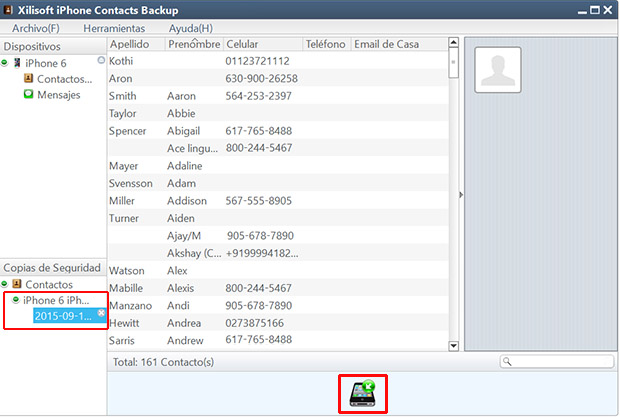
Task: Delete the 2015-09-1... backup with its X icon
Action: (102, 313)
